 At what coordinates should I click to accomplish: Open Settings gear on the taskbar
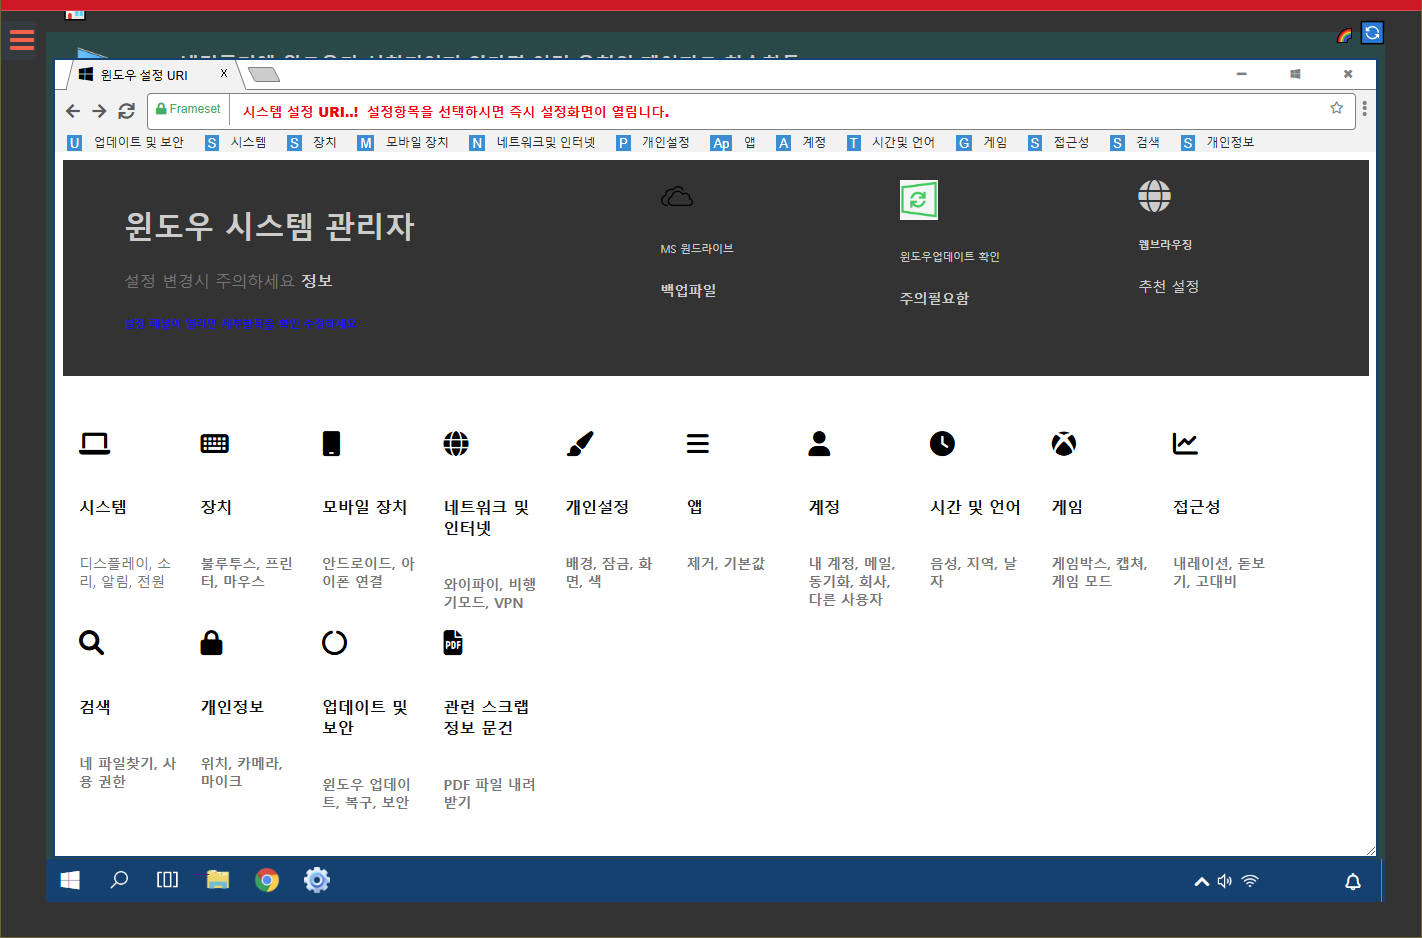[x=317, y=880]
